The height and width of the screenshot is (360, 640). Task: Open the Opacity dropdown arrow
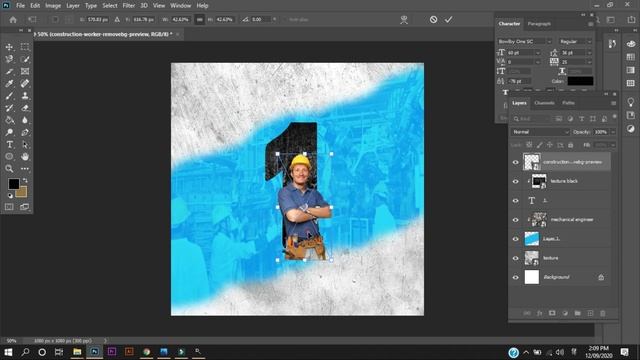click(613, 132)
